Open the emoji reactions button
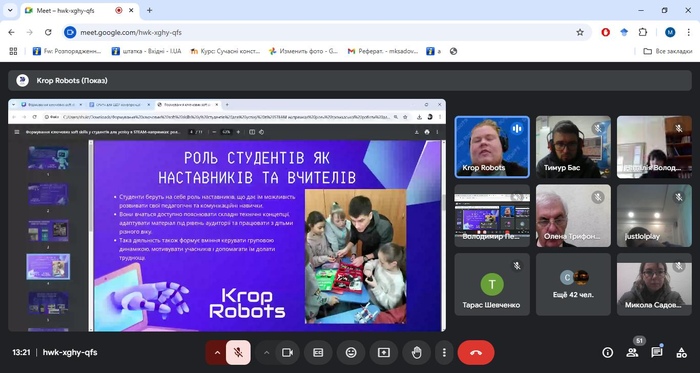 (351, 352)
